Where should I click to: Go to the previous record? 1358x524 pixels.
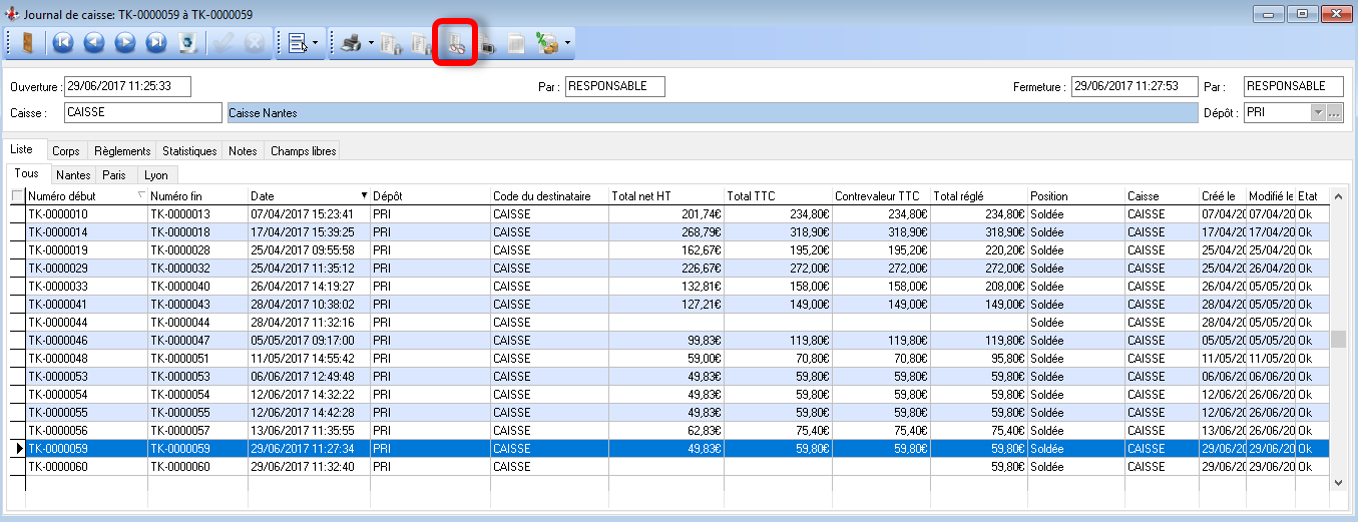[x=94, y=43]
